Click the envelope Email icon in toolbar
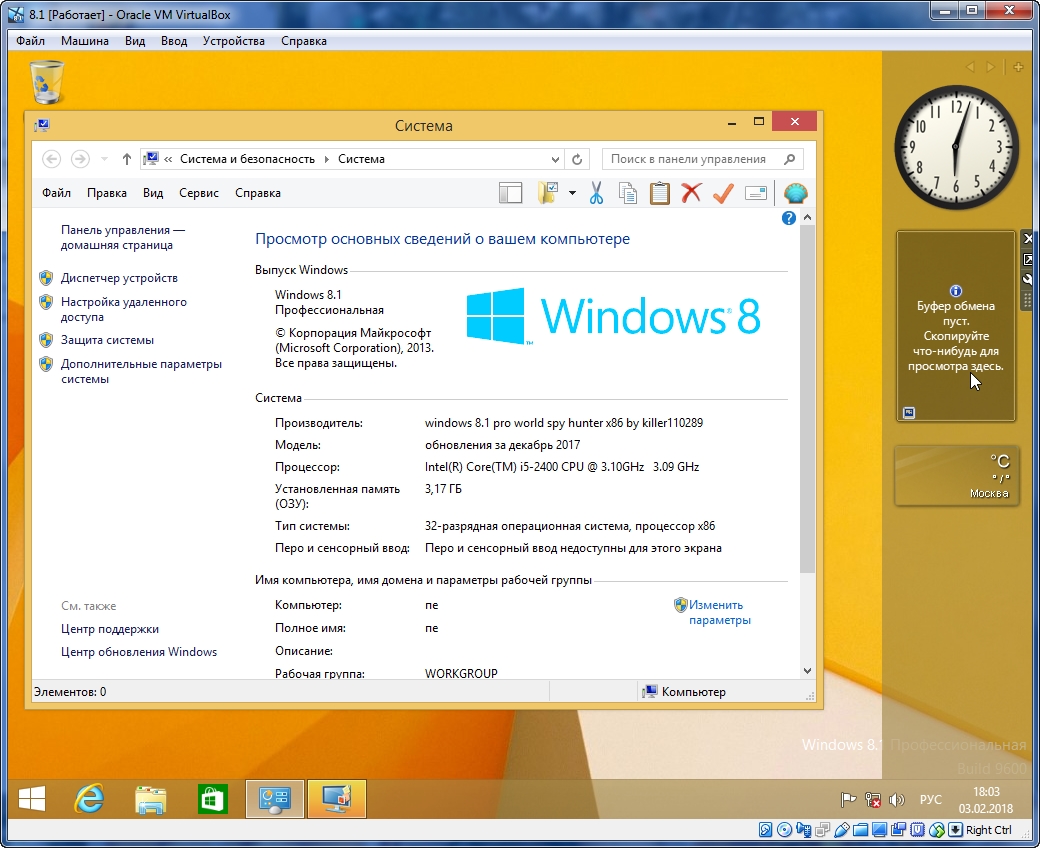 click(755, 193)
